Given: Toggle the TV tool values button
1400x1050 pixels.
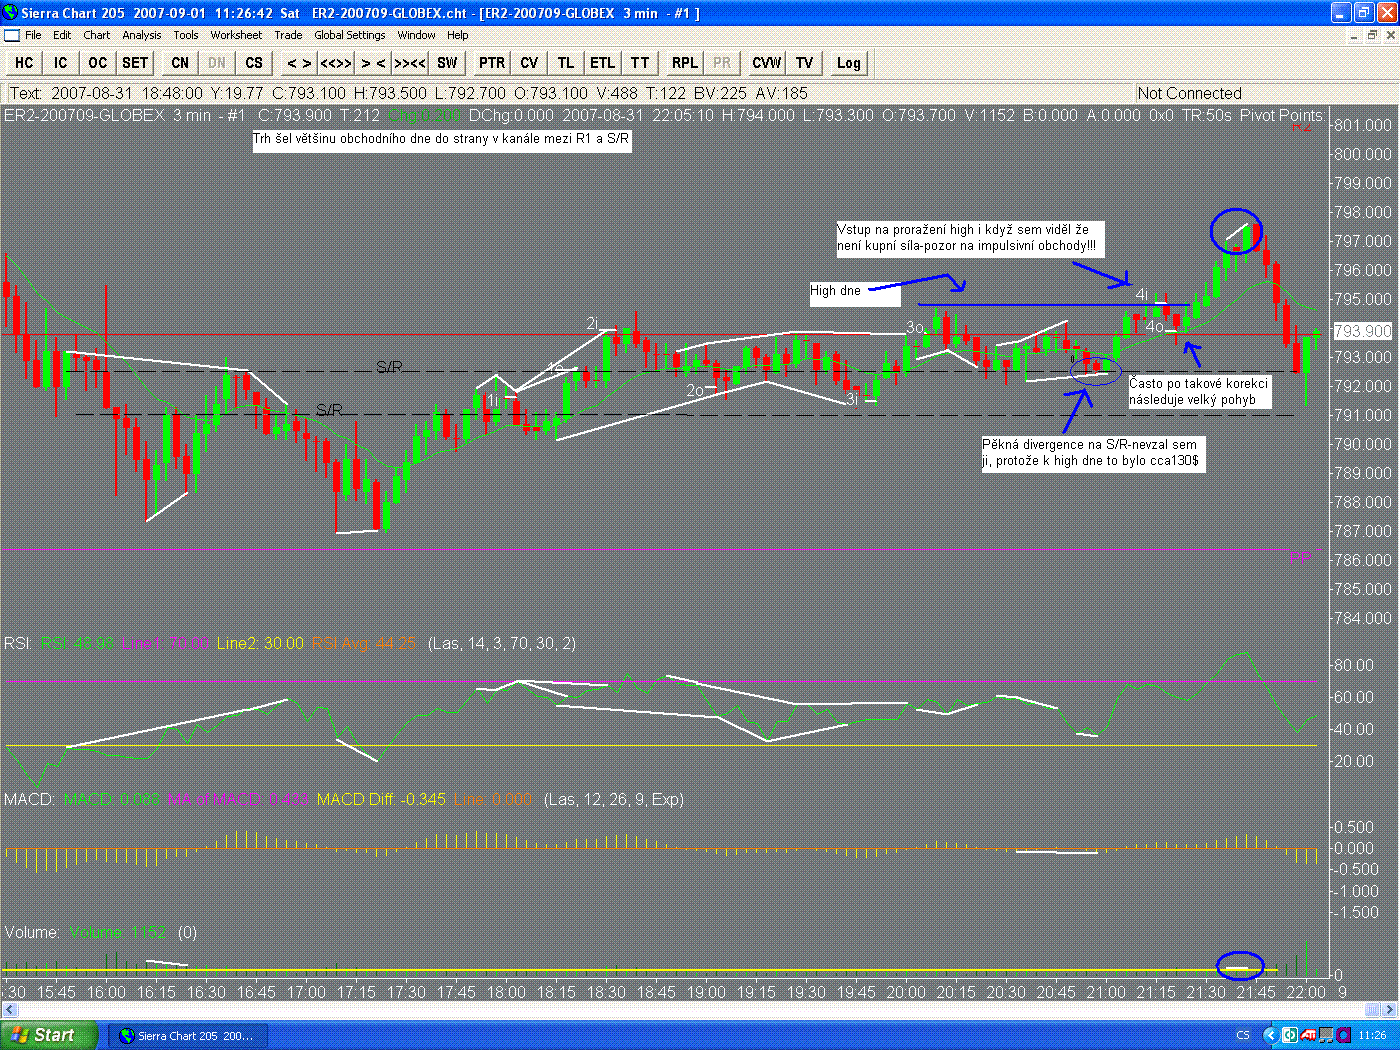Looking at the screenshot, I should [x=805, y=63].
